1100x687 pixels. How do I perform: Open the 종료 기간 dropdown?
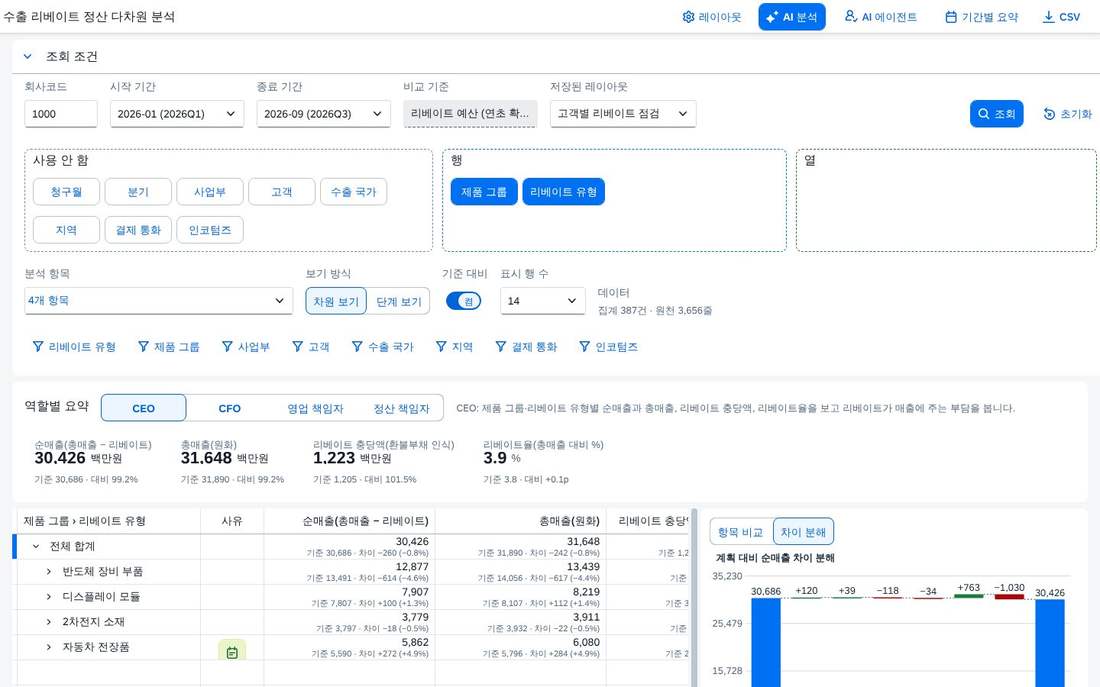[323, 114]
